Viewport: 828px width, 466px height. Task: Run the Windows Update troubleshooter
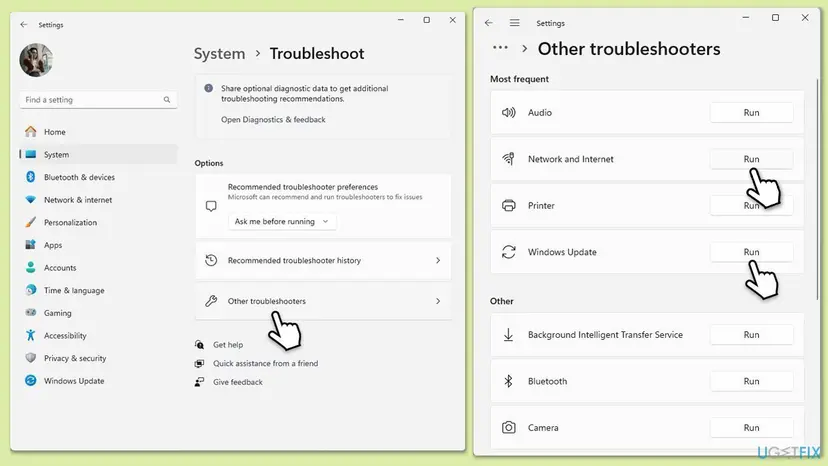[x=751, y=252]
